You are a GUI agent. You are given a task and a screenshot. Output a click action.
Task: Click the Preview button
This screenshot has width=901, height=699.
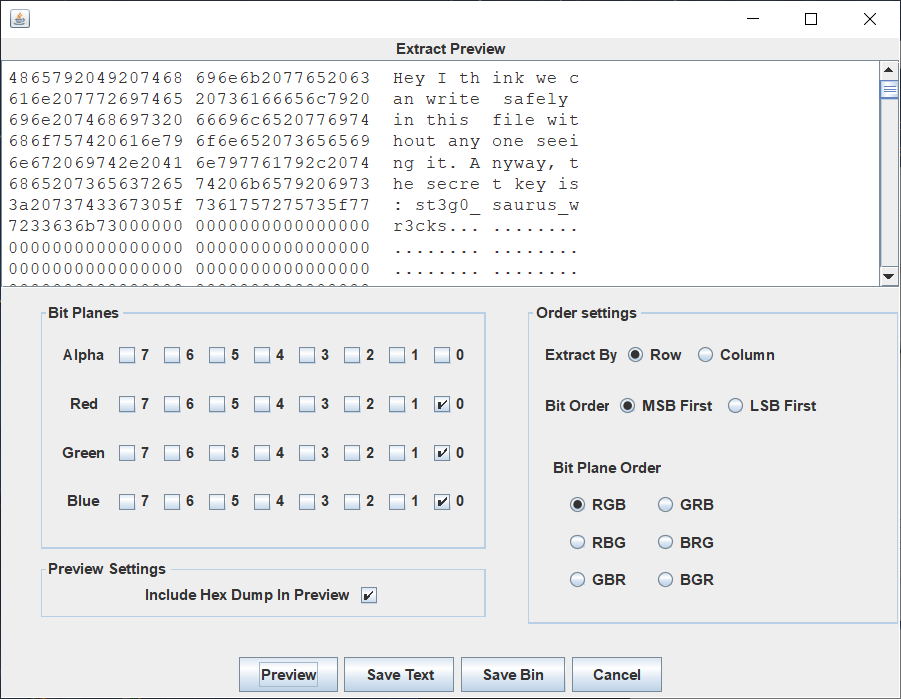pos(288,675)
